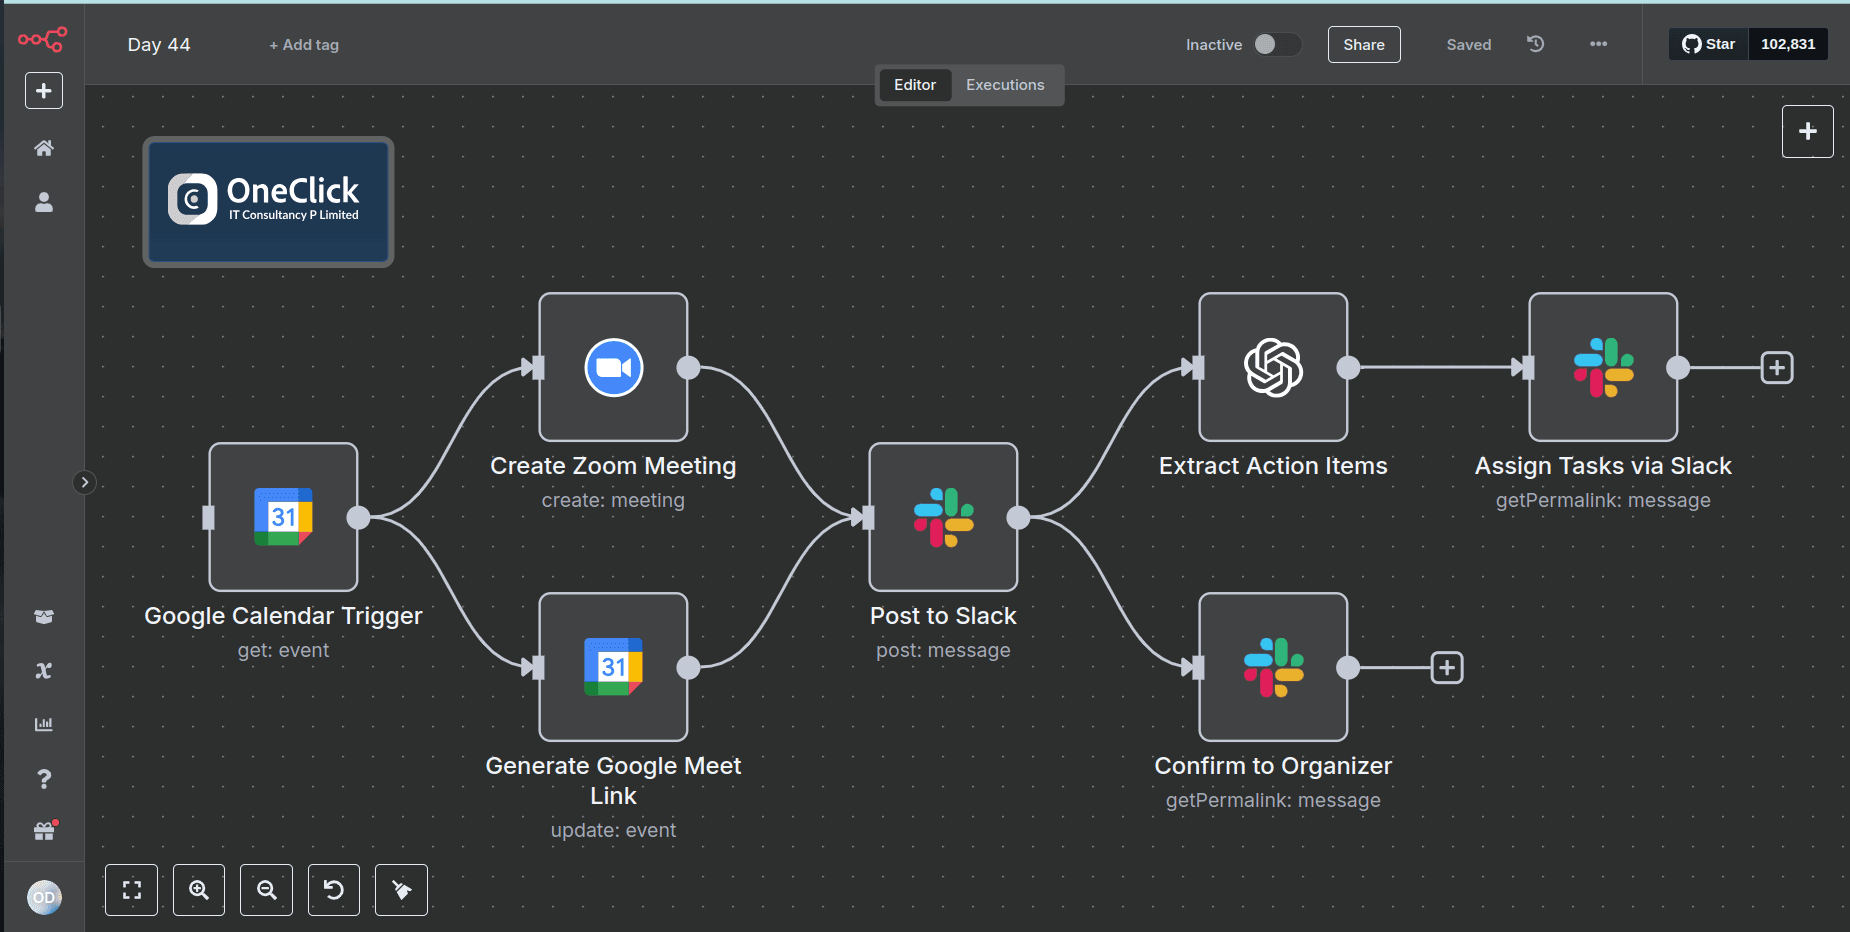Viewport: 1850px width, 932px height.
Task: Add node after Confirm to Organizer
Action: coord(1447,667)
